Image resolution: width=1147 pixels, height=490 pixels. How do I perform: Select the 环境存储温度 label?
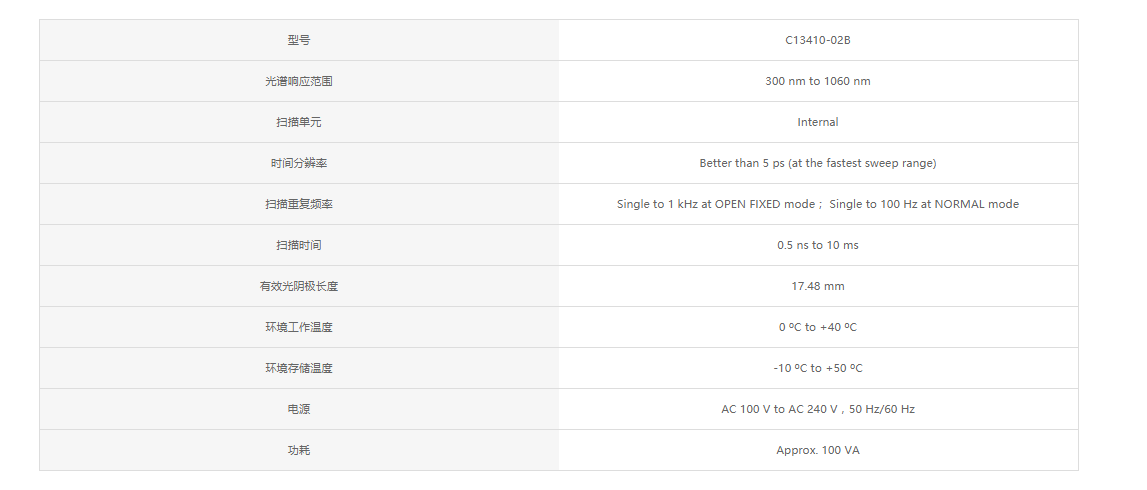(x=298, y=368)
